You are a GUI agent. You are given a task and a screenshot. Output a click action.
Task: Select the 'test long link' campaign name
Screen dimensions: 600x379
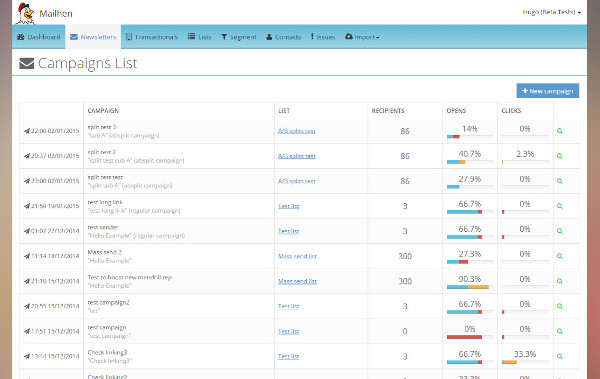click(x=105, y=202)
